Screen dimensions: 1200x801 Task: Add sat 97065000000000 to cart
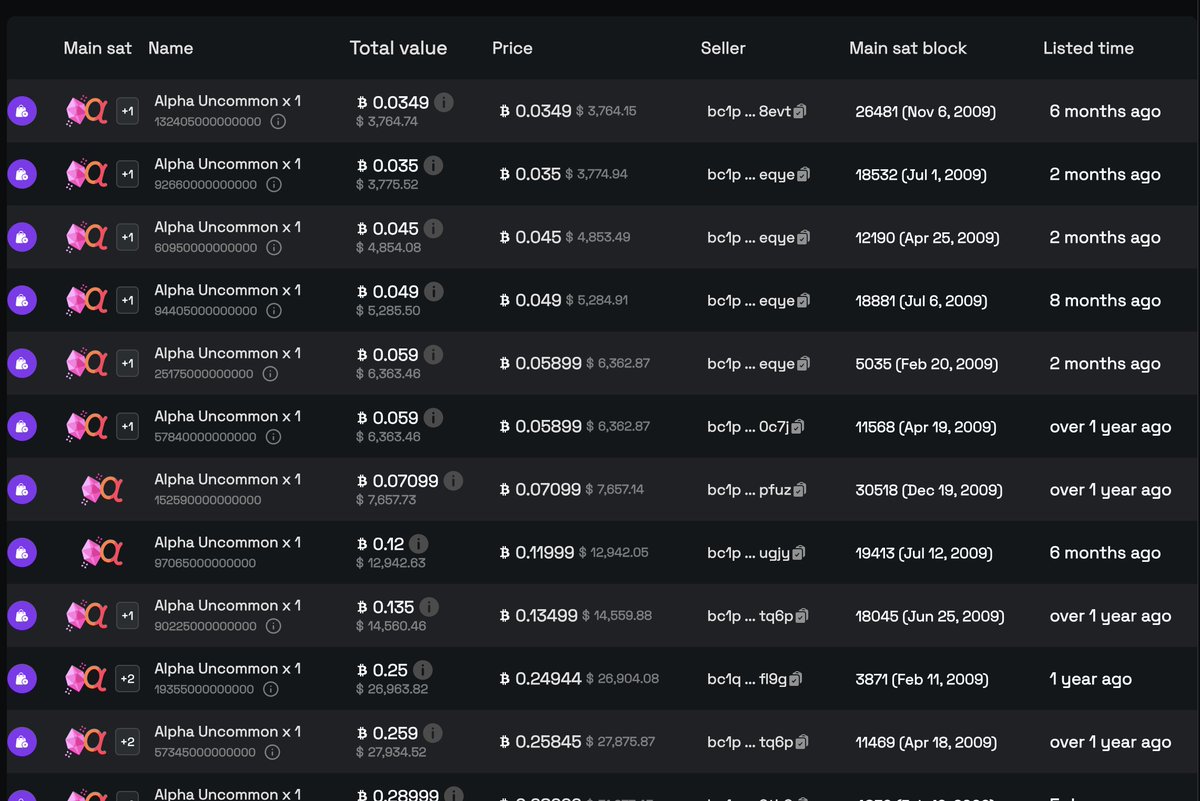click(x=22, y=553)
